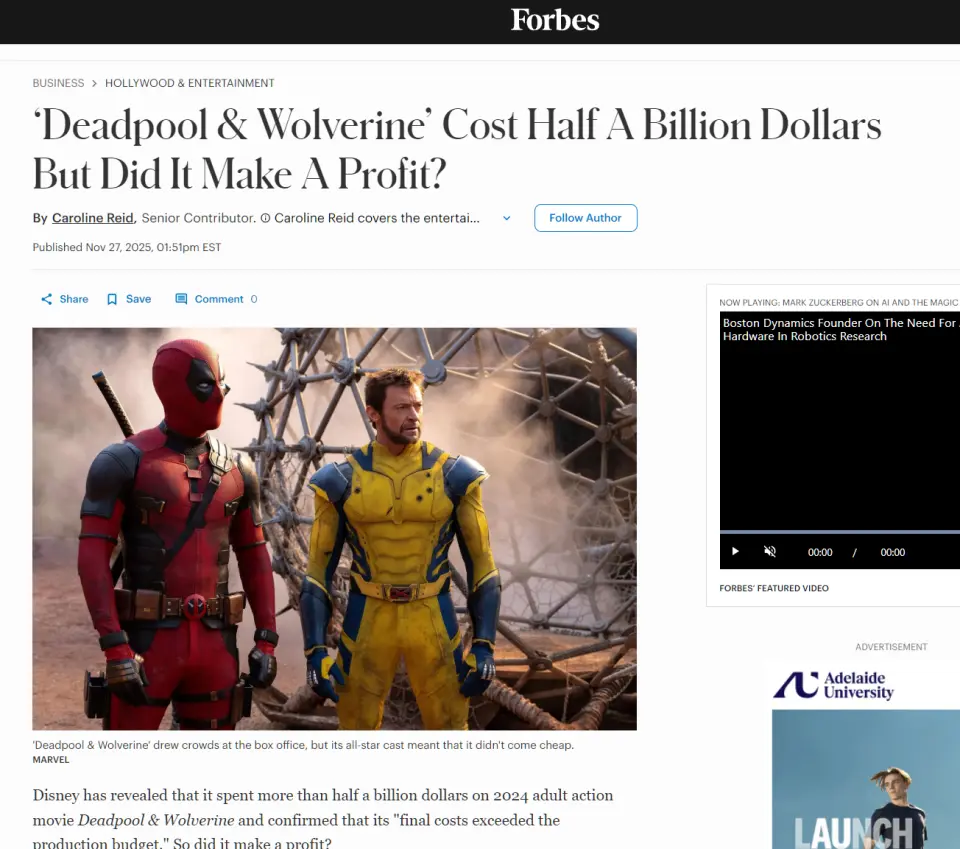This screenshot has height=849, width=960.
Task: Click the breadcrumb arrow after Business
Action: tap(94, 83)
